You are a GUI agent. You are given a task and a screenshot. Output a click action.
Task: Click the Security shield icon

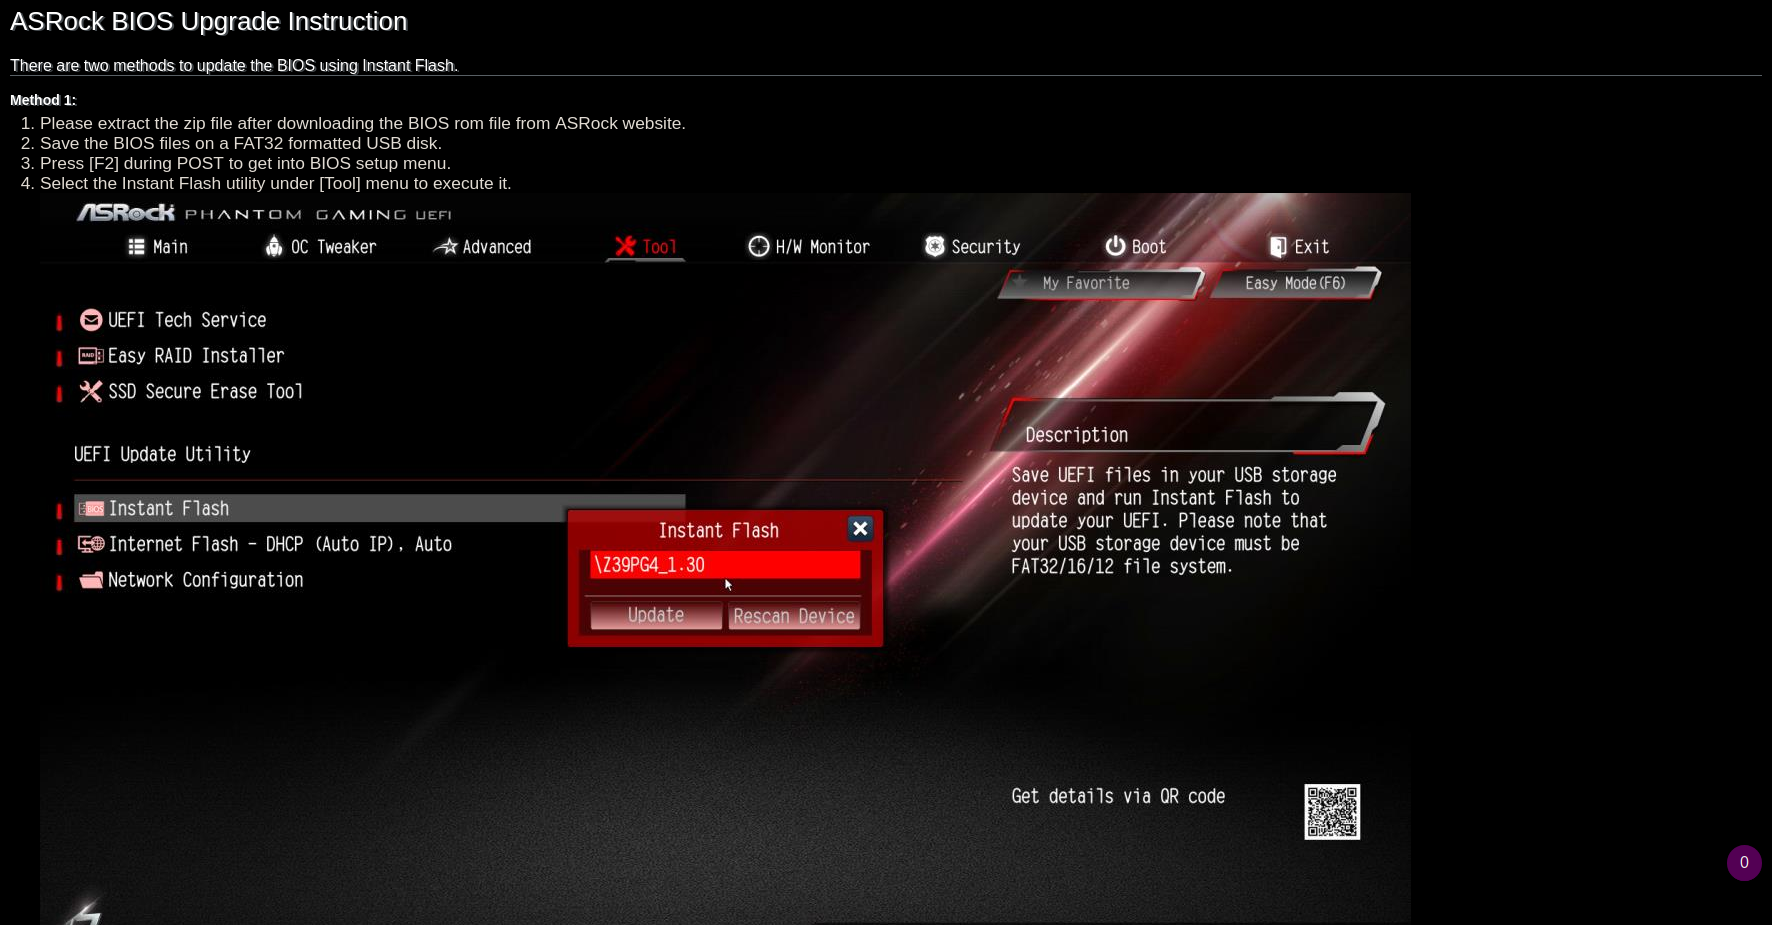point(935,246)
